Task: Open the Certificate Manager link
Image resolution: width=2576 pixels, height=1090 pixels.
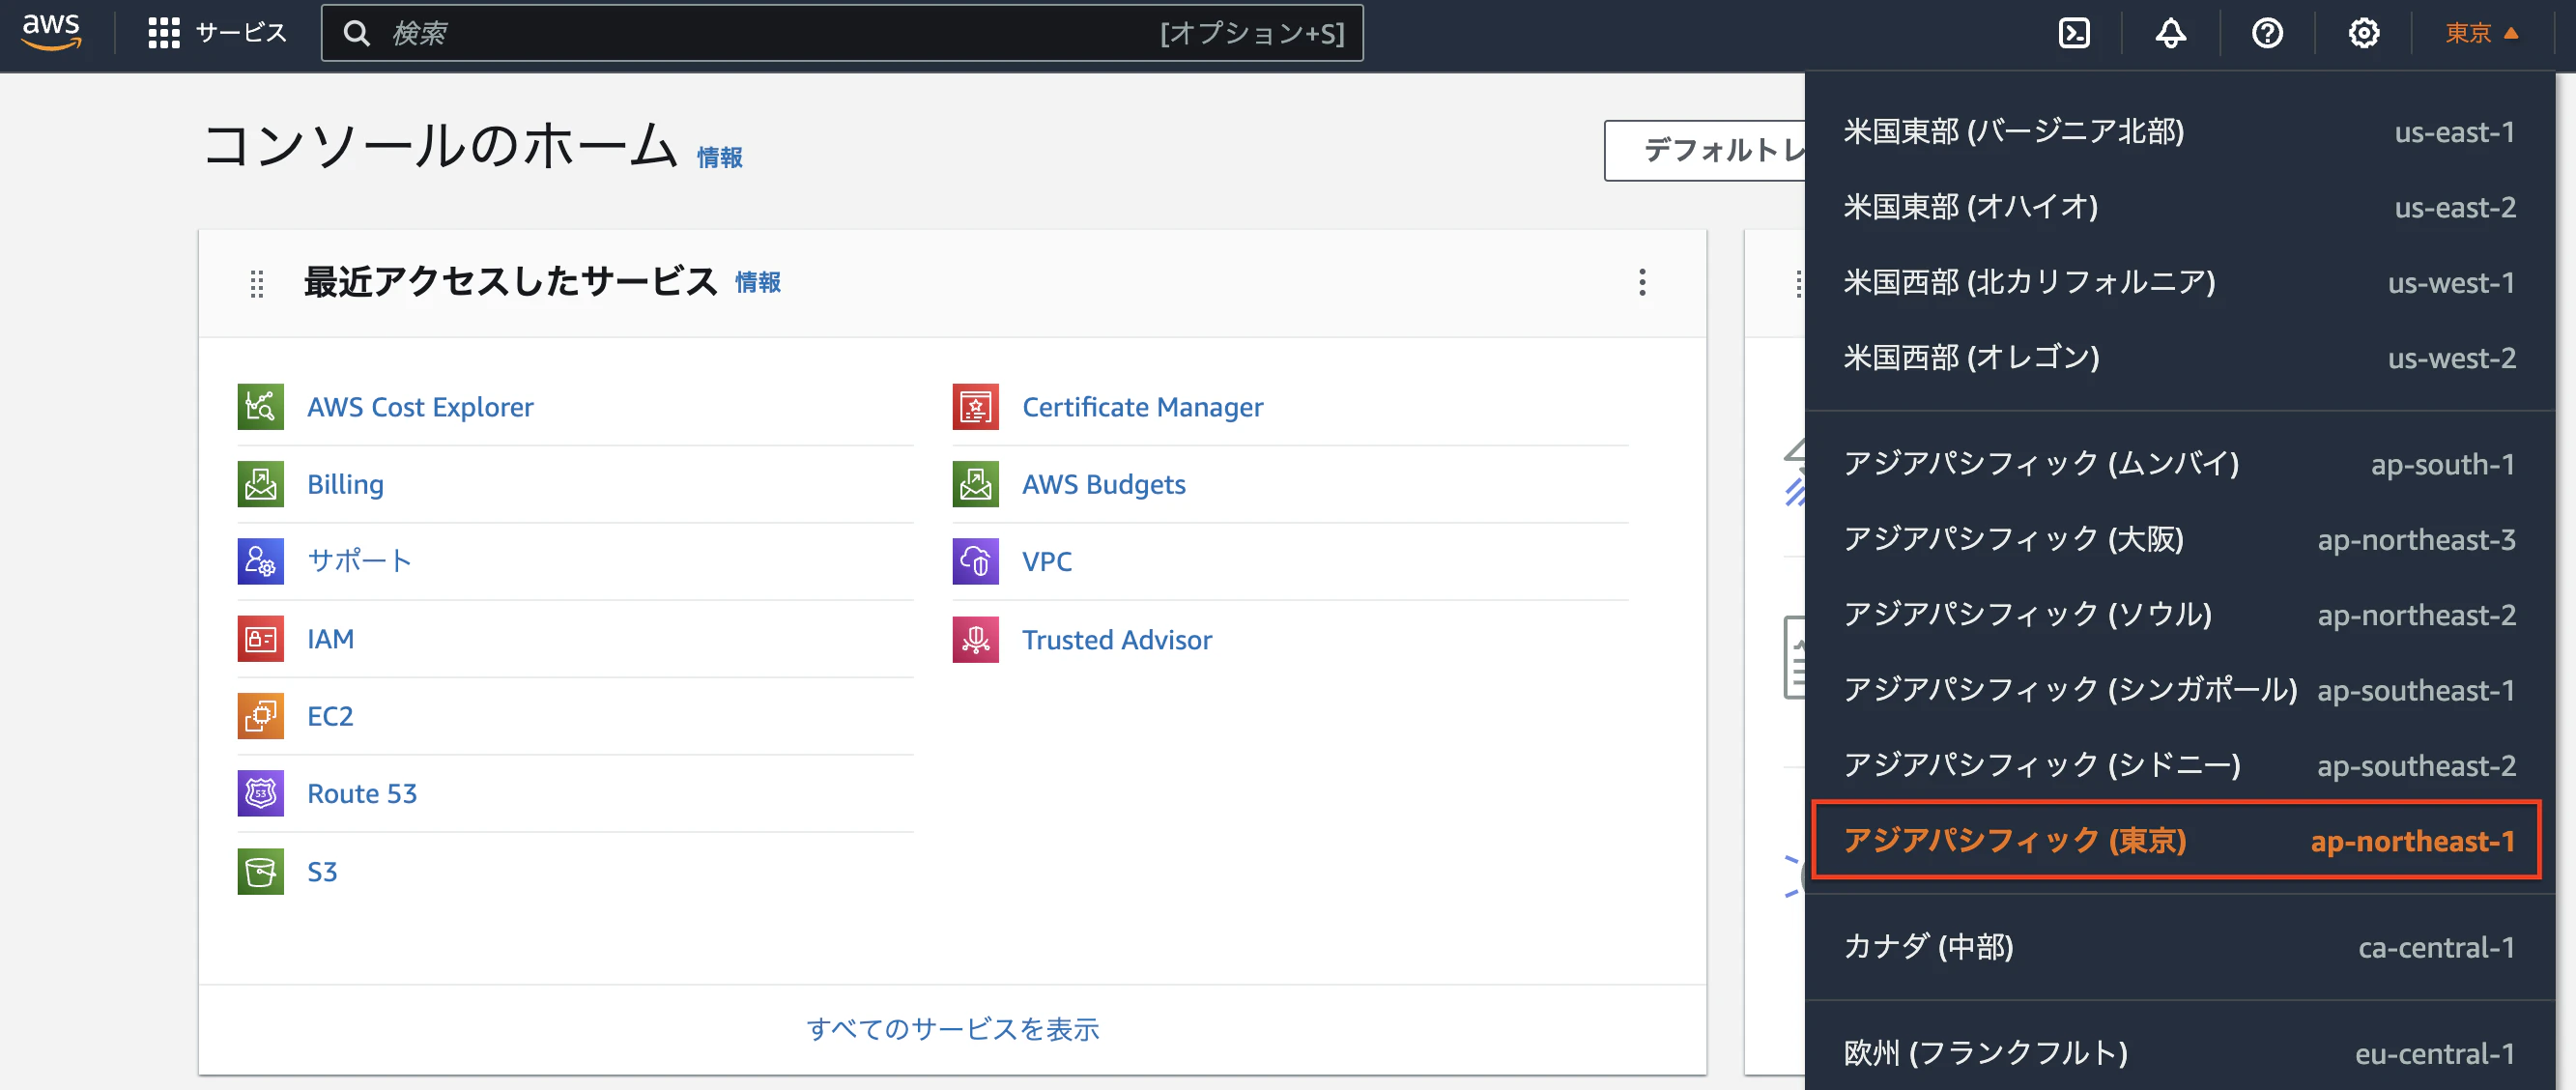Action: 1142,407
